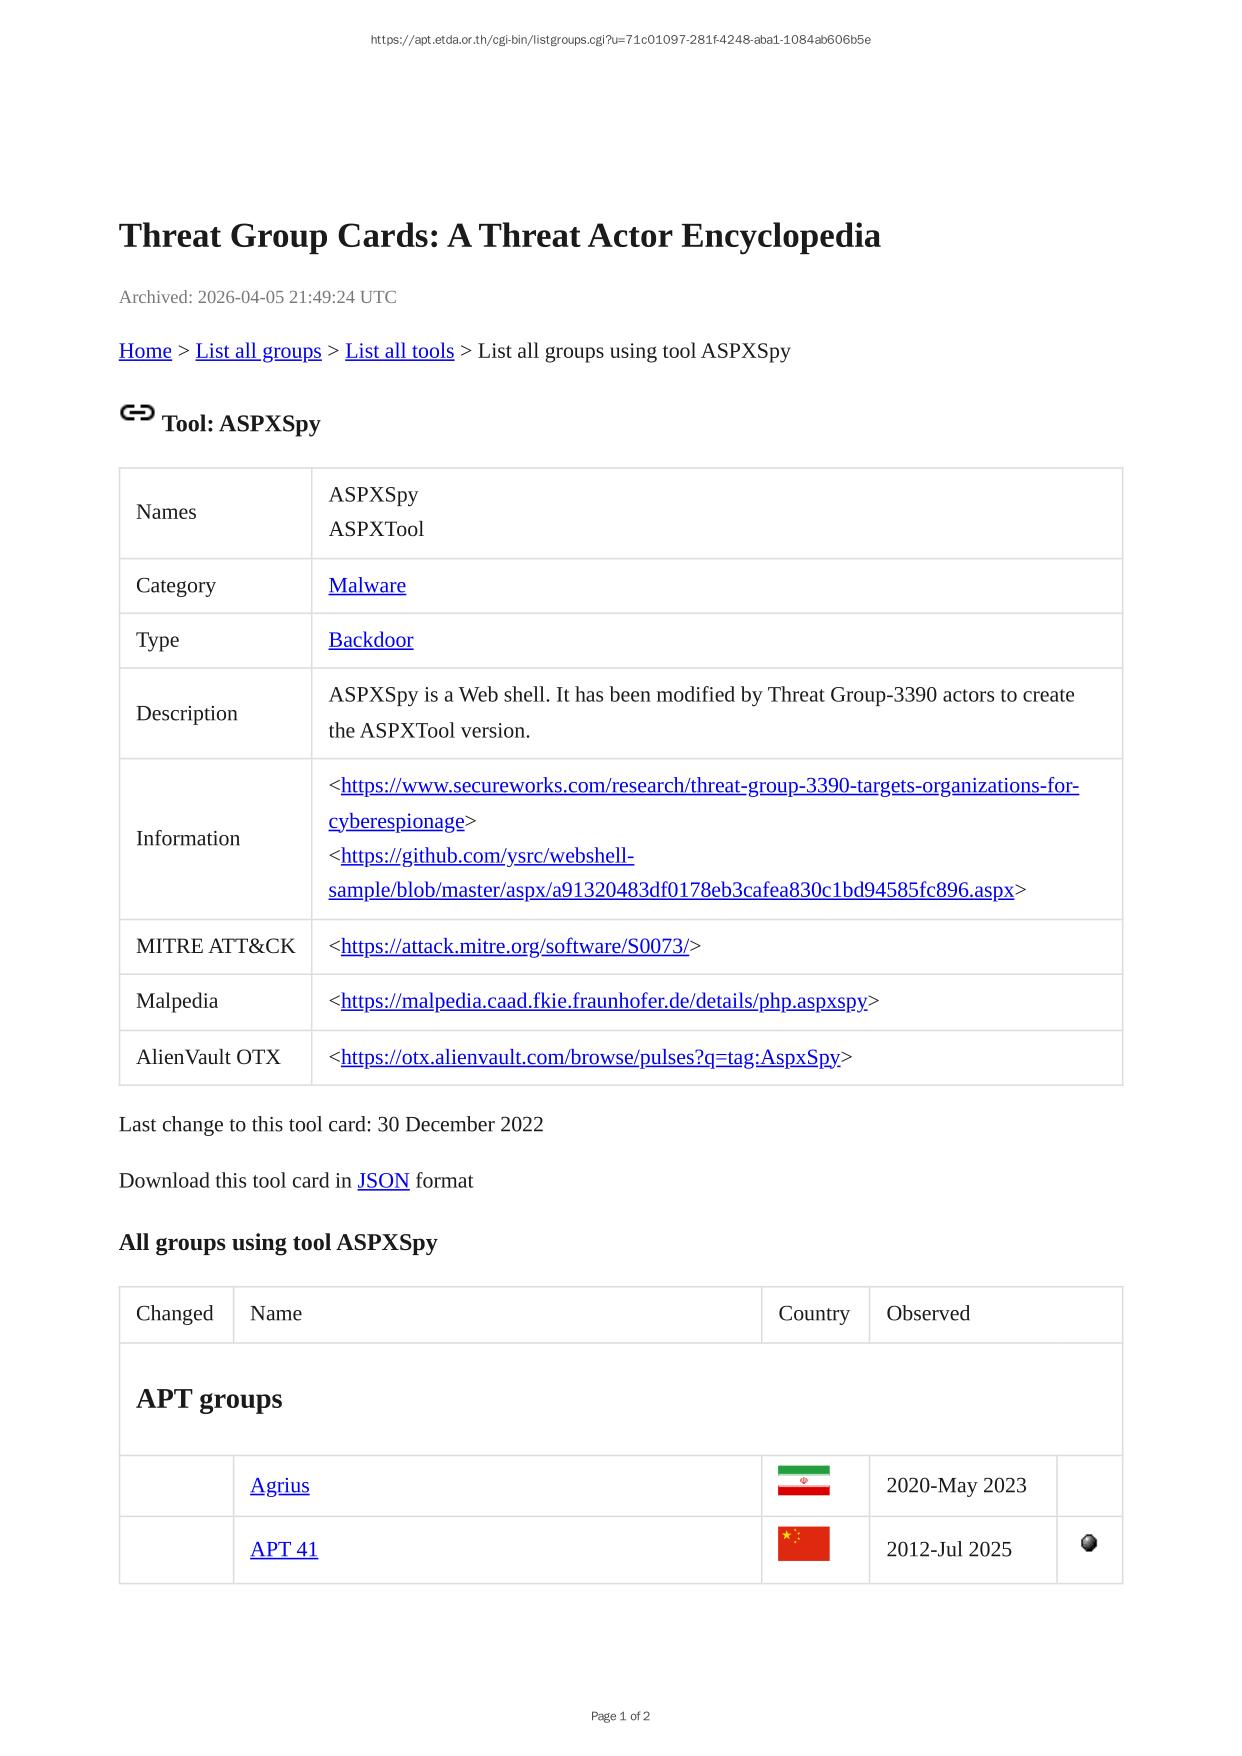Open the MITRE ATT&CK S0073 link
The width and height of the screenshot is (1242, 1756).
point(514,946)
